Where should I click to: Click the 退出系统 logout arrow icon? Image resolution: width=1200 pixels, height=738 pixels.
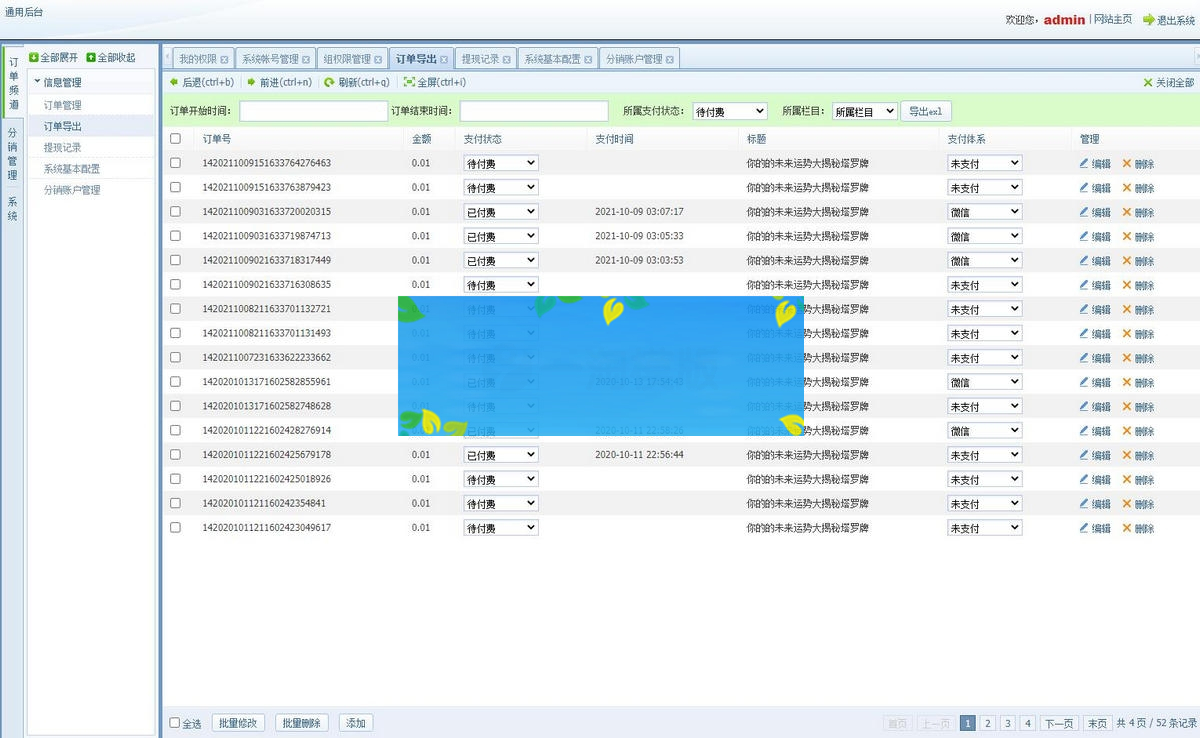(x=1149, y=20)
